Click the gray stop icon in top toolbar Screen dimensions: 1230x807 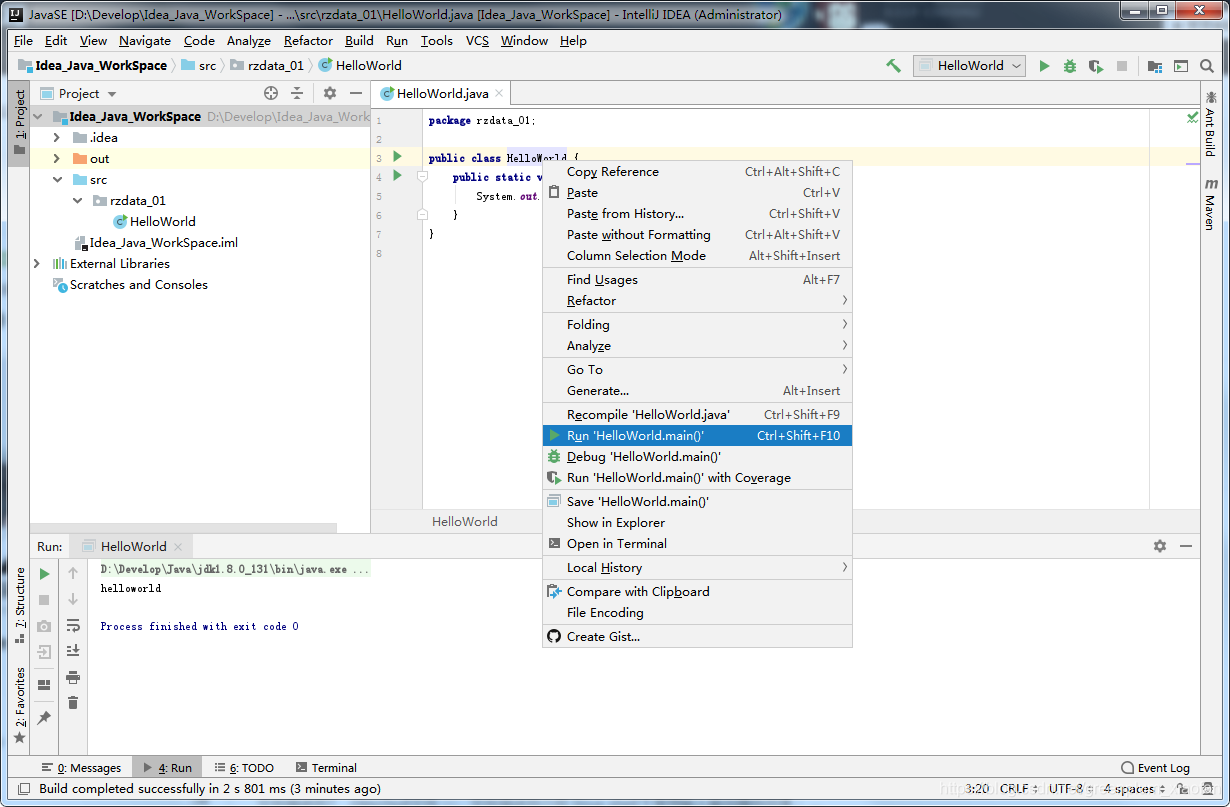tap(1122, 66)
